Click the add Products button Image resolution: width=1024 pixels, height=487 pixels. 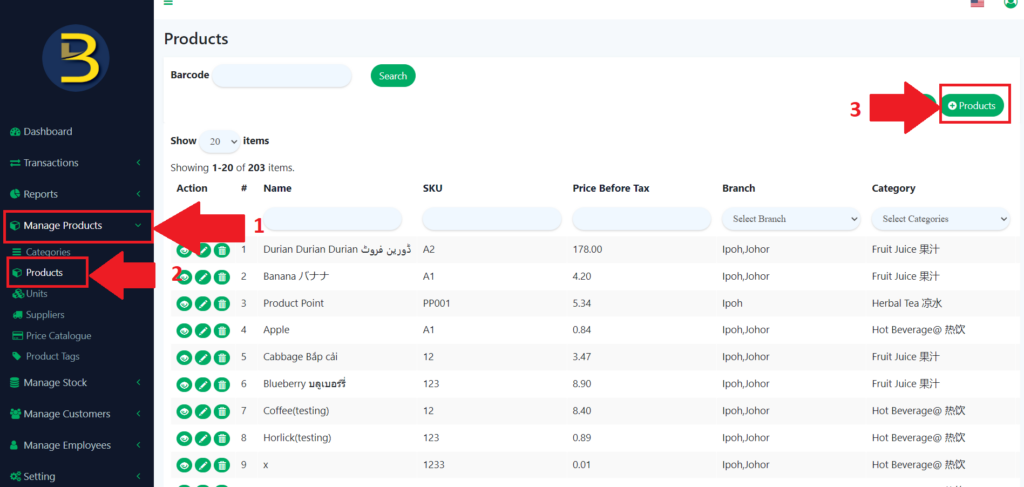[x=972, y=106]
